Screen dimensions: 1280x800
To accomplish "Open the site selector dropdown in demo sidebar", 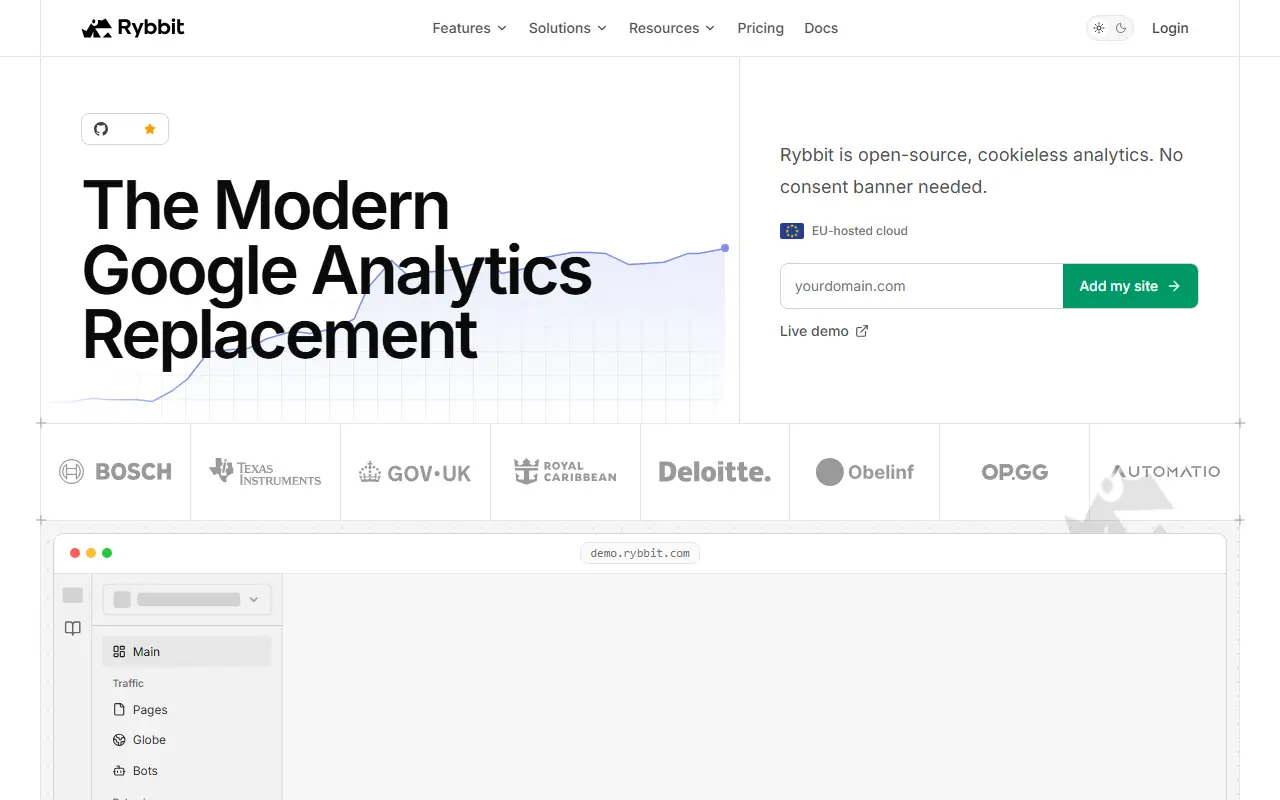I will click(187, 600).
